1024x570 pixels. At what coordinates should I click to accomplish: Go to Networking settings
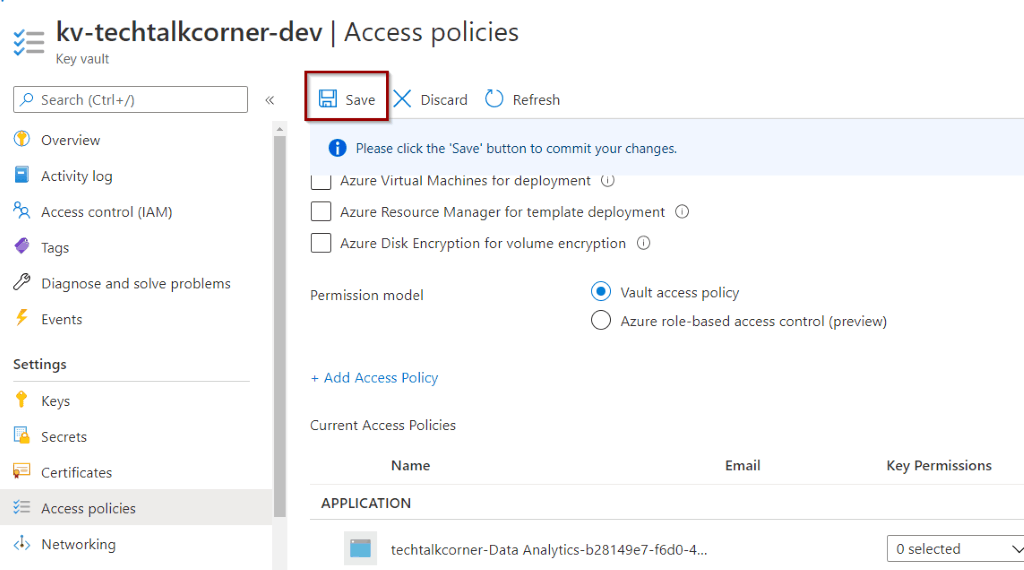(x=136, y=544)
